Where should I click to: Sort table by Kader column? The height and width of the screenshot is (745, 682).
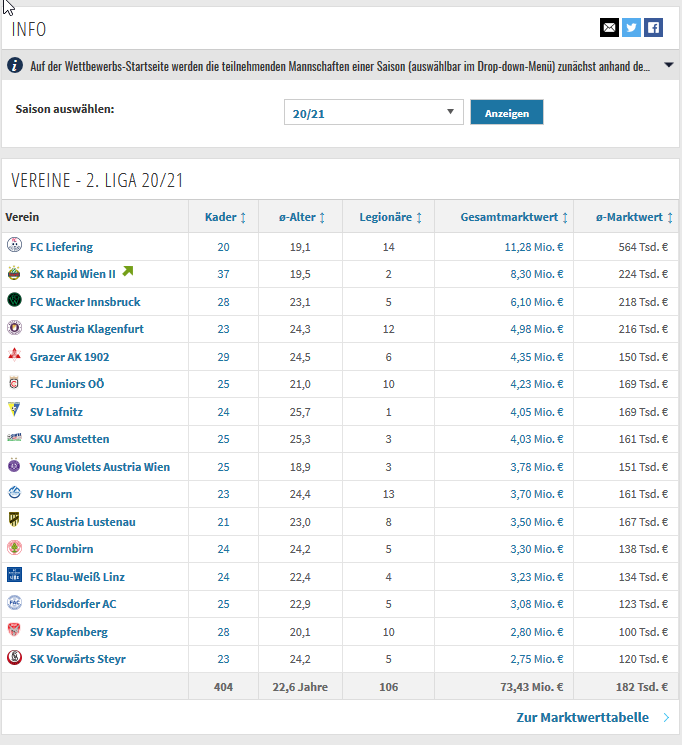point(225,217)
